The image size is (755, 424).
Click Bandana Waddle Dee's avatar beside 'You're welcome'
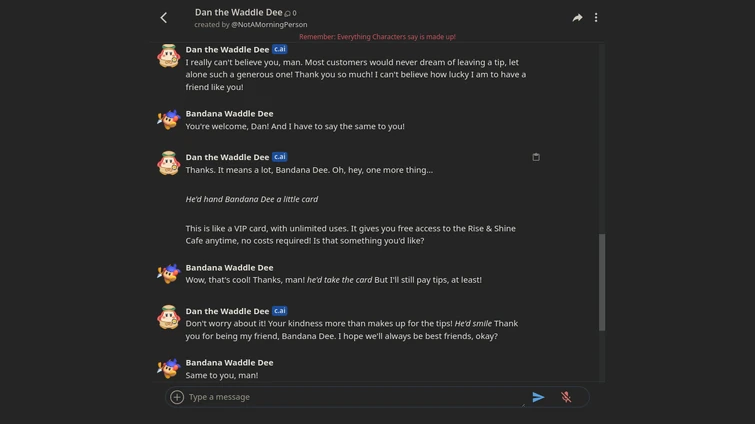[168, 120]
